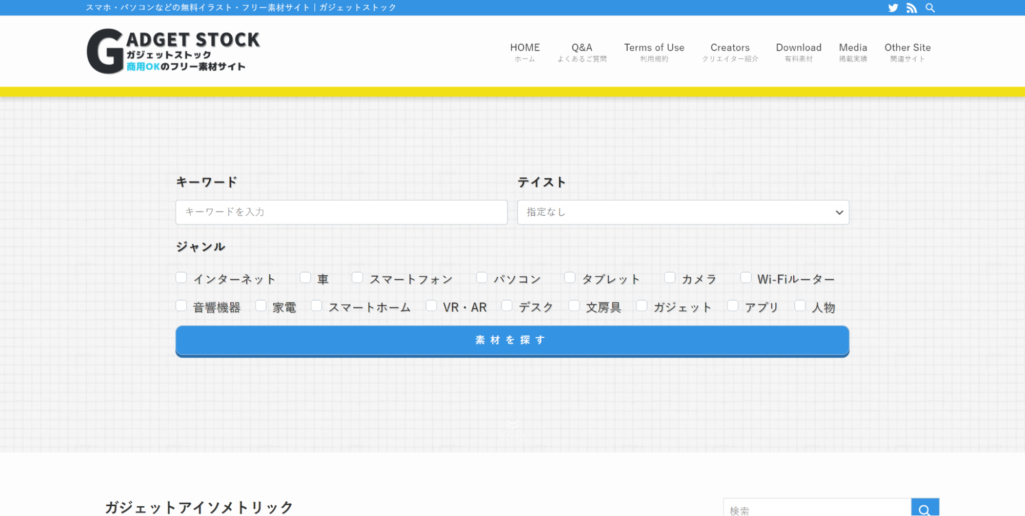This screenshot has height=516, width=1025.
Task: Click the RSS feed icon
Action: click(x=911, y=8)
